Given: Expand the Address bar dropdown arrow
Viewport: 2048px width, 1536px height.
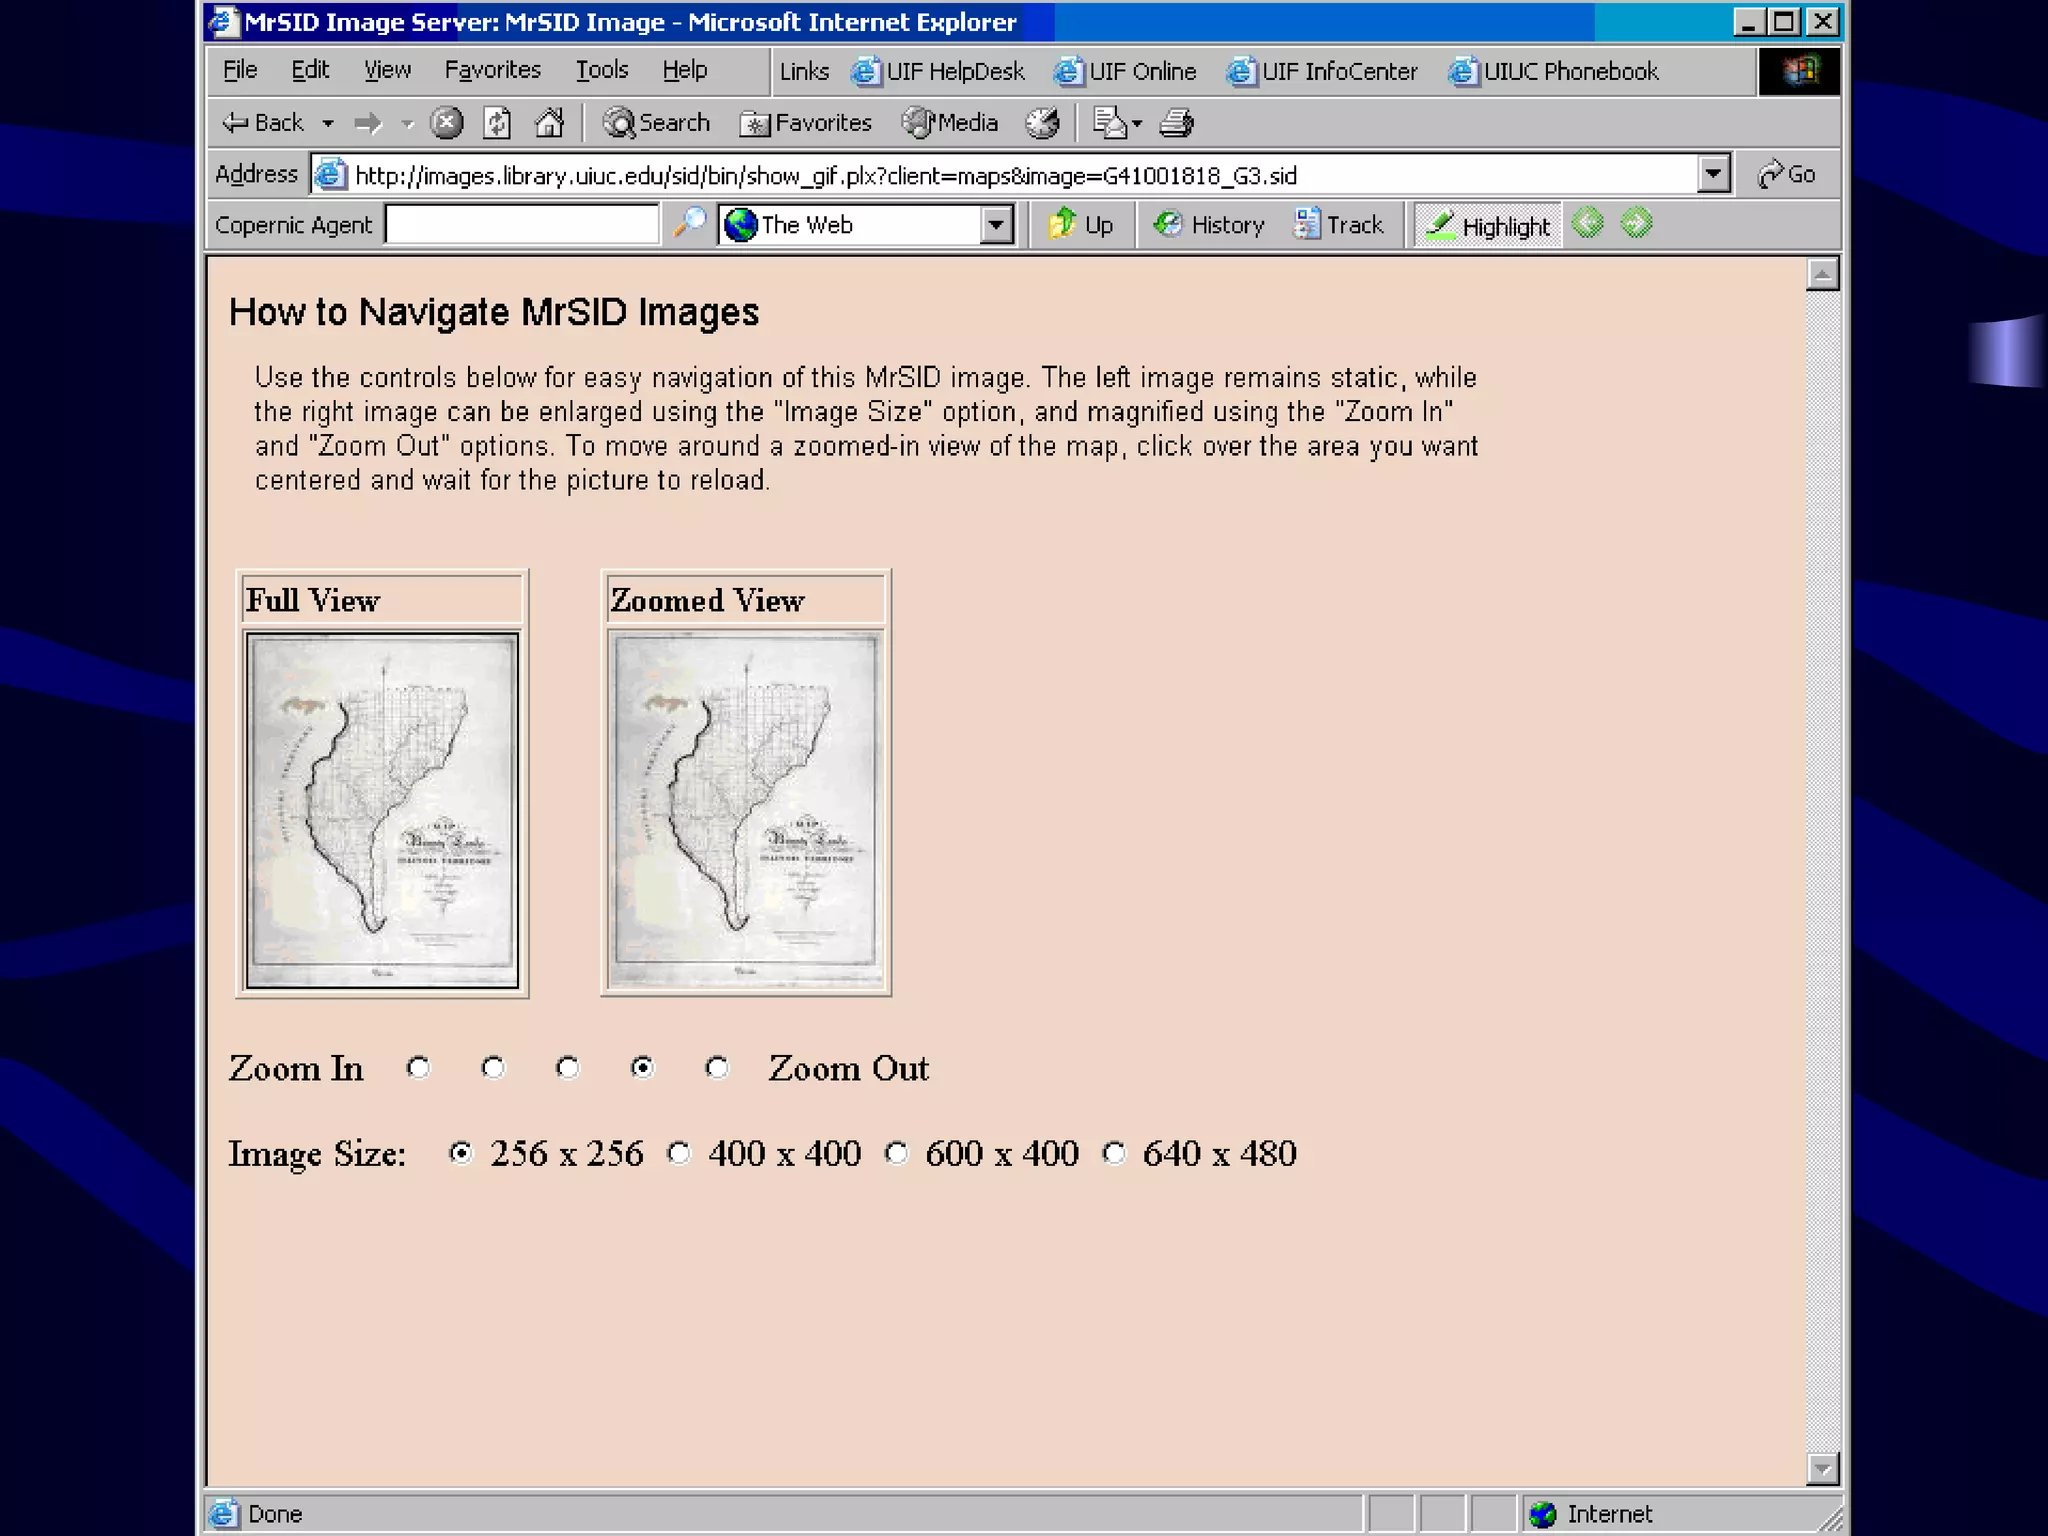Looking at the screenshot, I should (x=1714, y=174).
